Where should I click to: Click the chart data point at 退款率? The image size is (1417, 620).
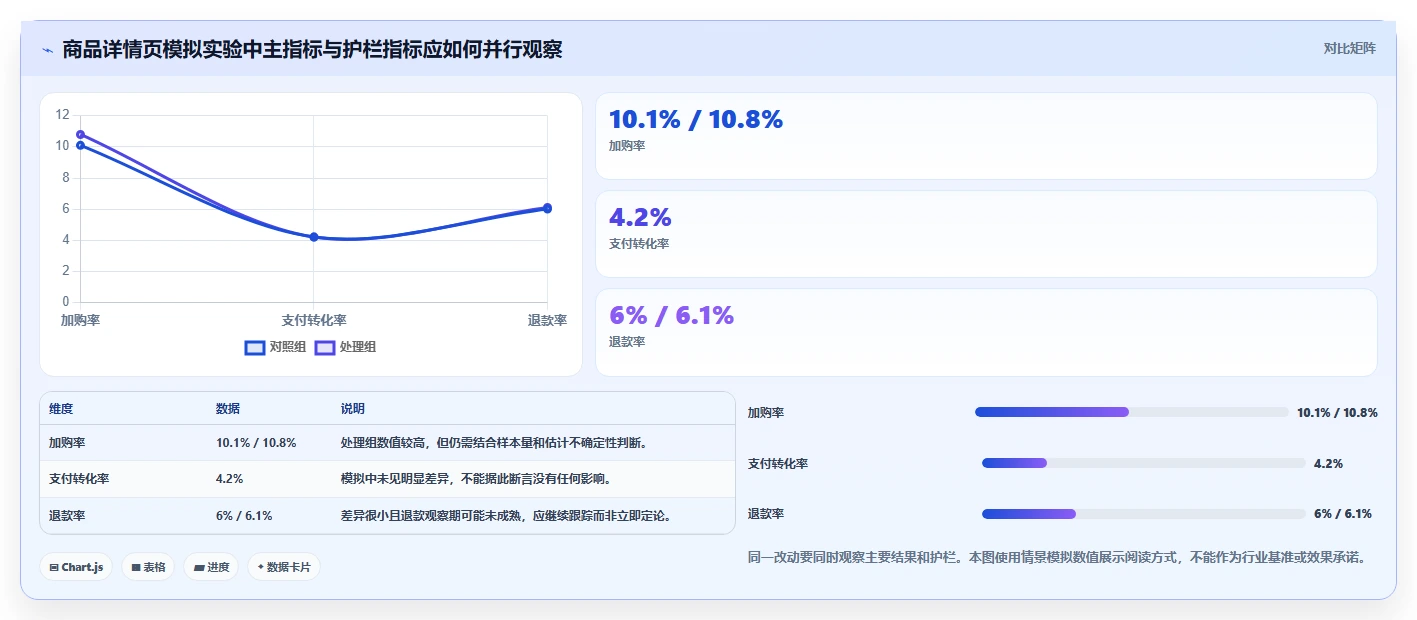tap(547, 208)
